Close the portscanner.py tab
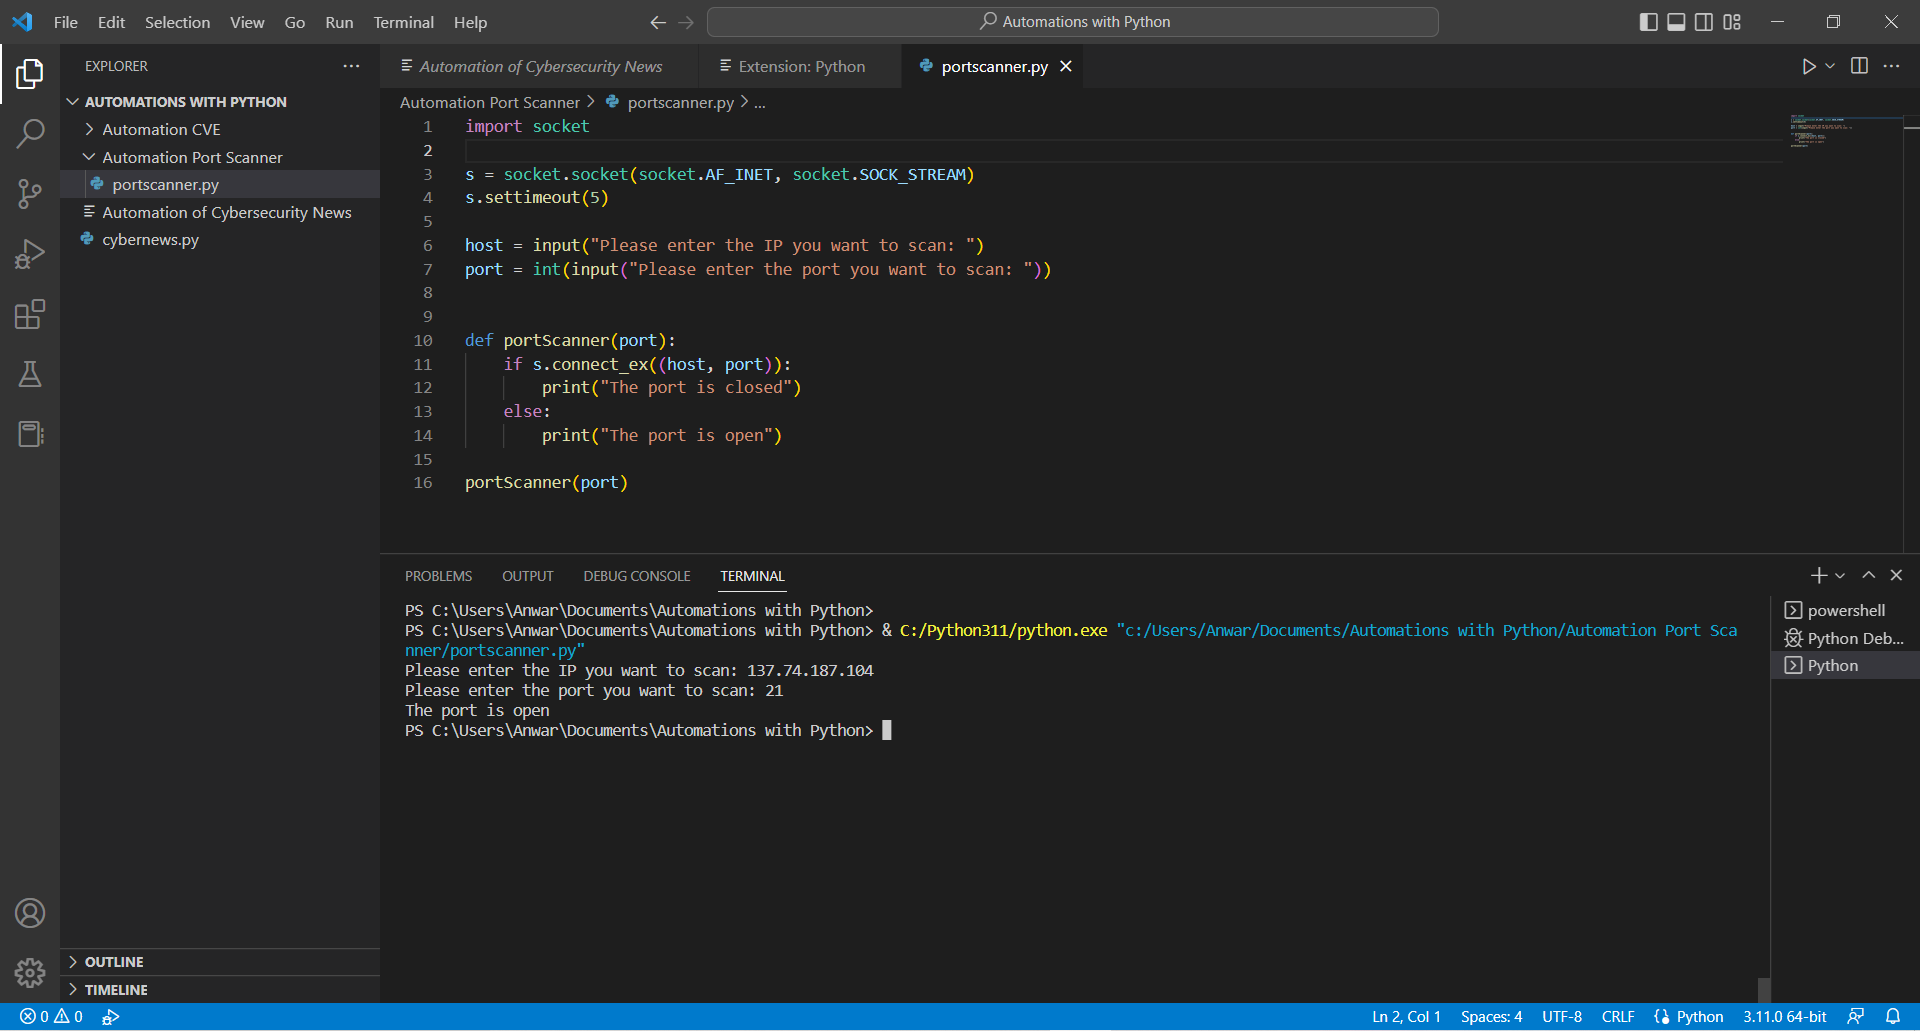 pyautogui.click(x=1066, y=66)
